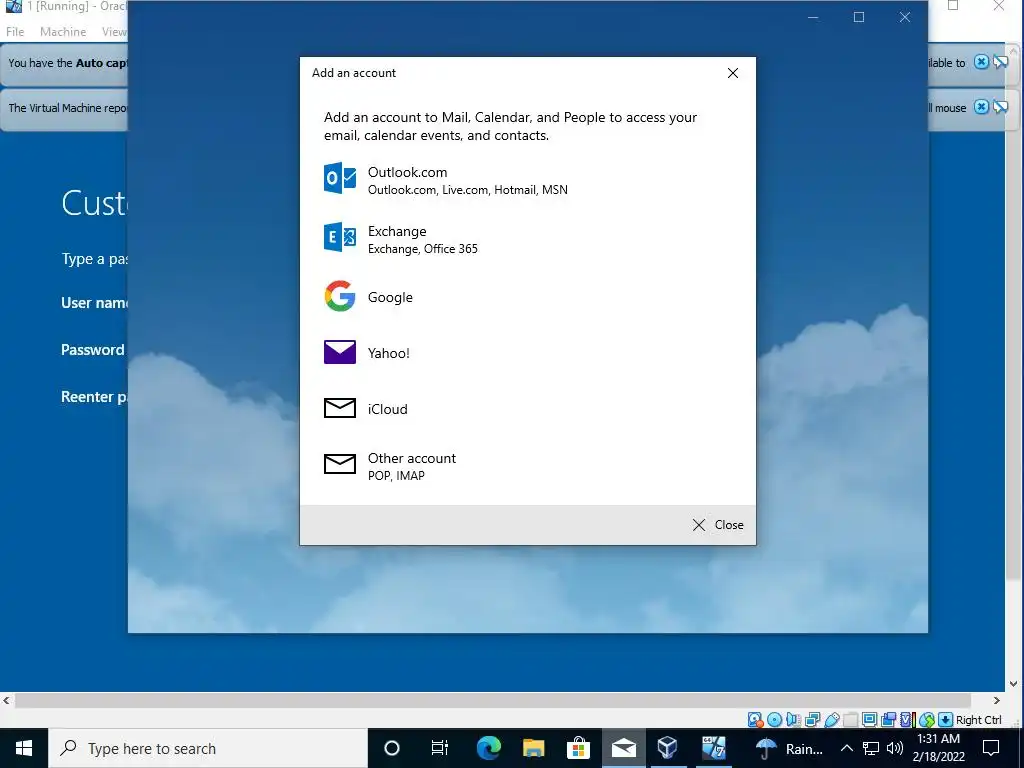
Task: Click VirtualBox keyboard capture arrow indicator
Action: [945, 720]
